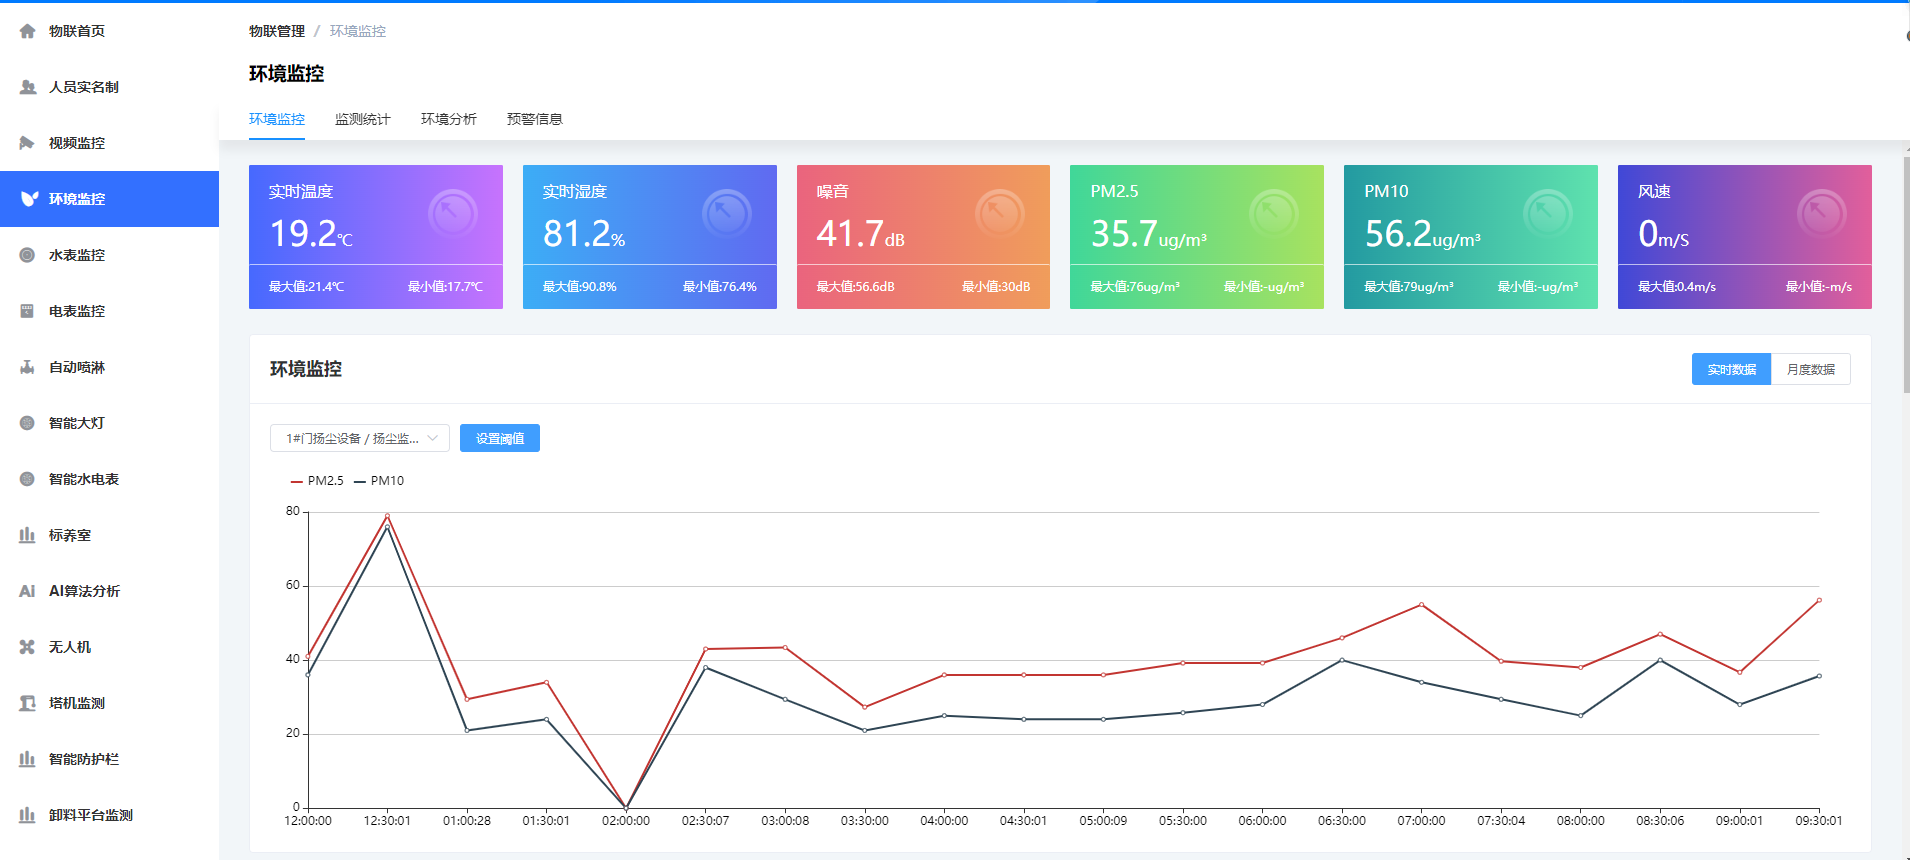Click the 最大值:79ug/m³ text

click(x=1409, y=287)
